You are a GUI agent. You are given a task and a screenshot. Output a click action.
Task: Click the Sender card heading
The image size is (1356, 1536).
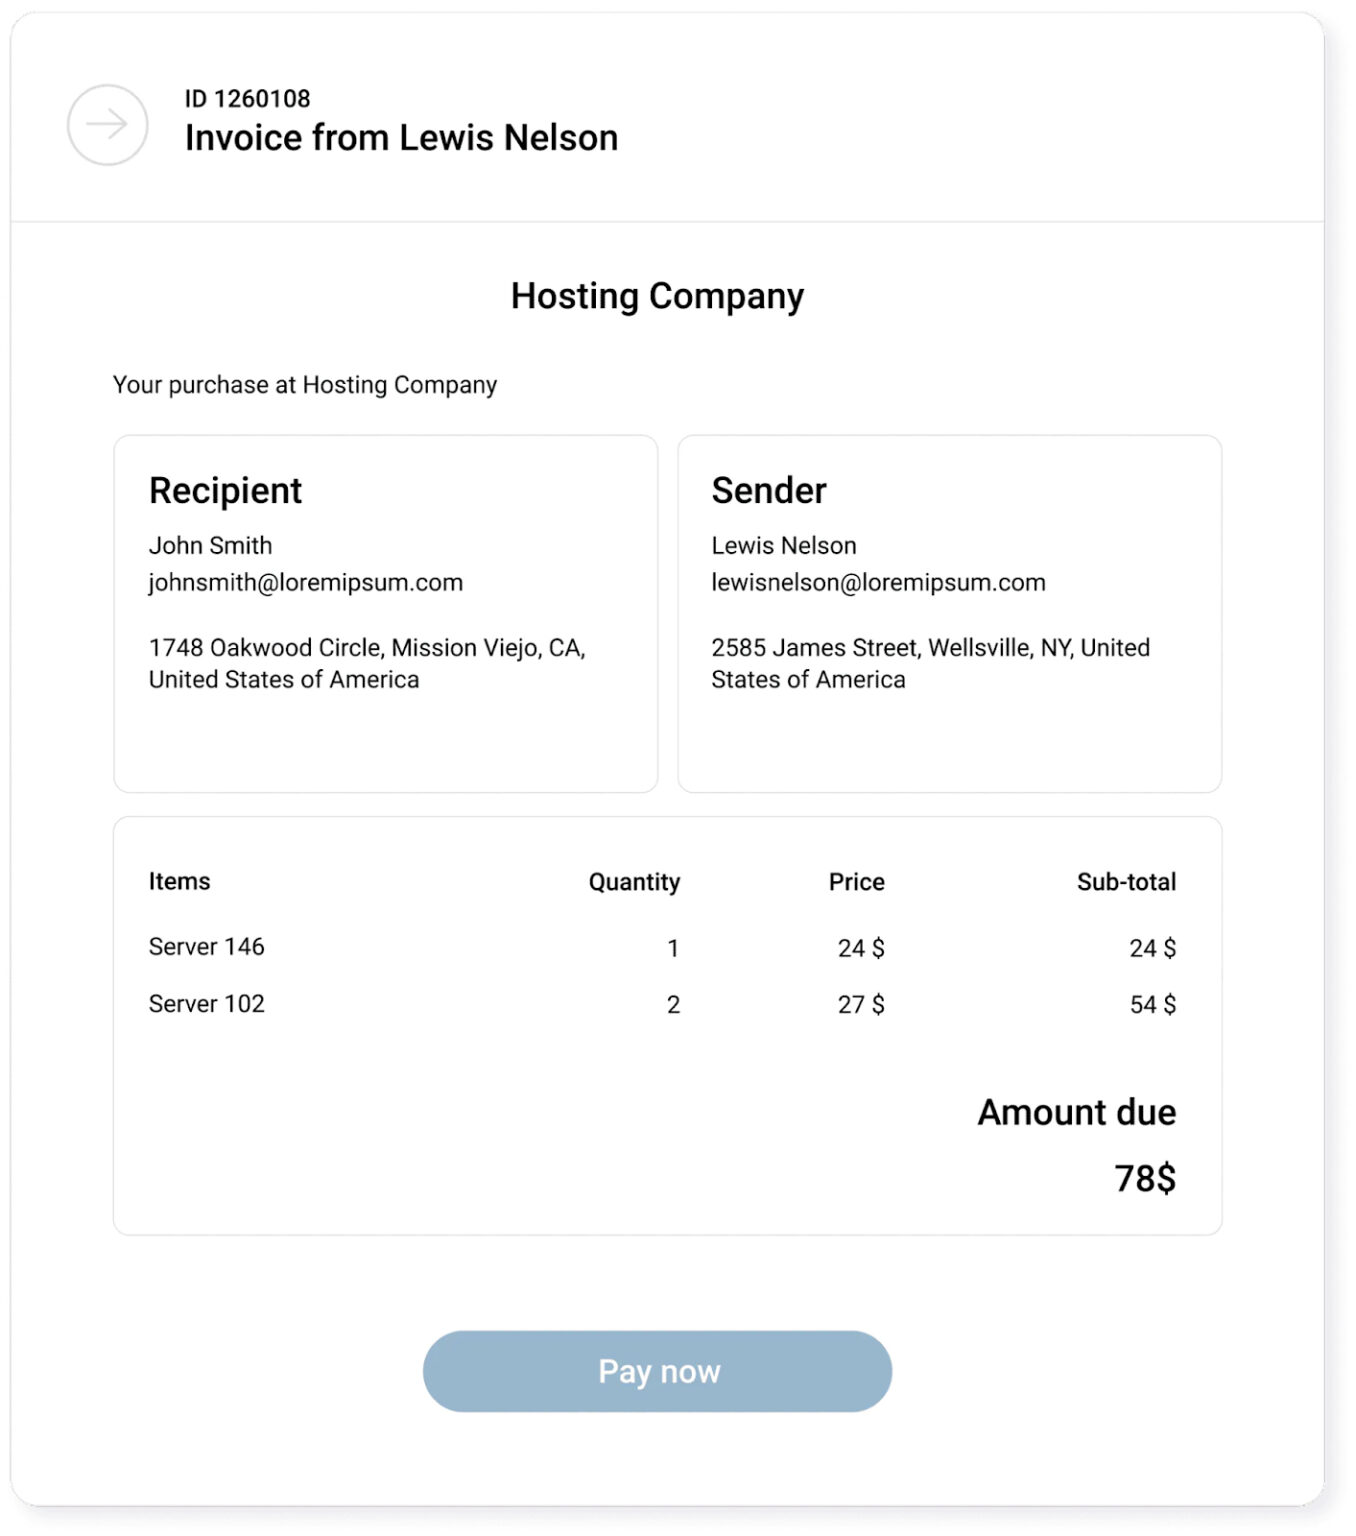pos(768,491)
